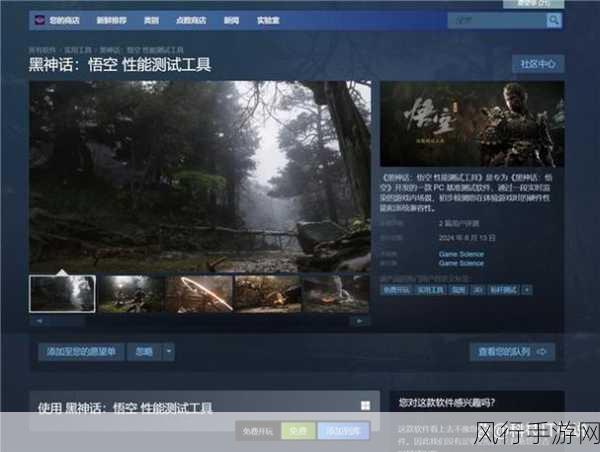Open 点数商店 points shop tab
This screenshot has height=452, width=600.
[191, 20]
